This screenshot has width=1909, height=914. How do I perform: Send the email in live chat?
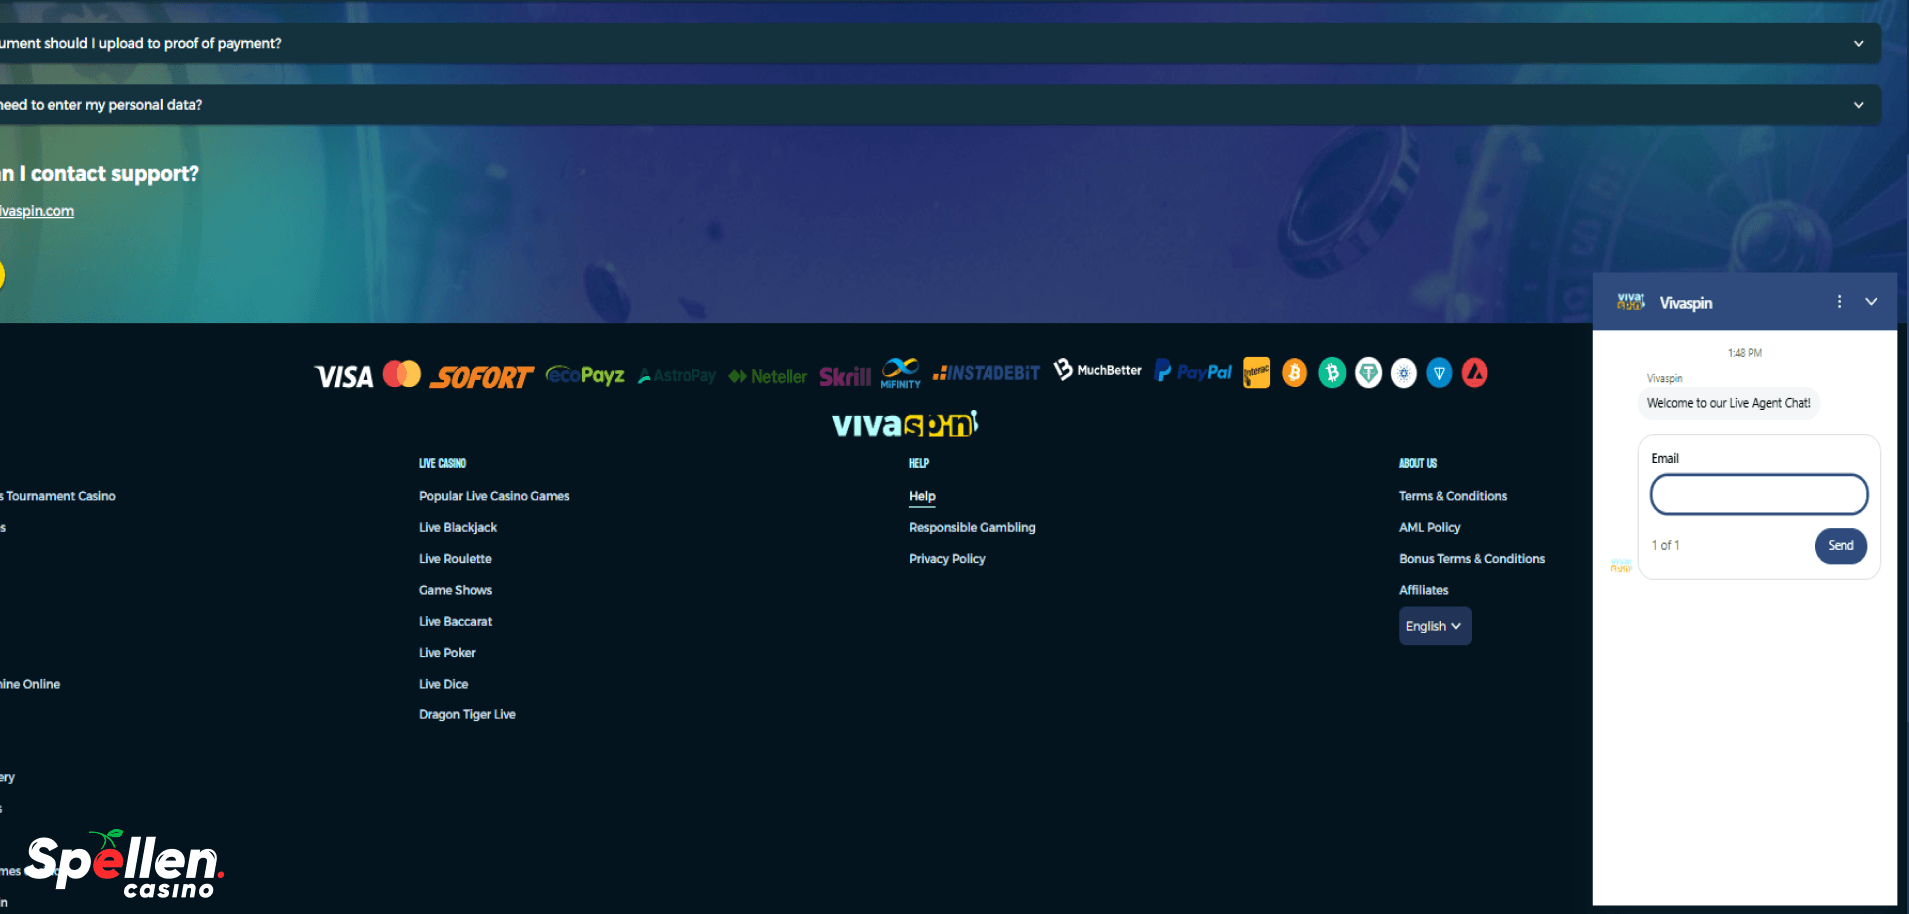click(x=1841, y=546)
